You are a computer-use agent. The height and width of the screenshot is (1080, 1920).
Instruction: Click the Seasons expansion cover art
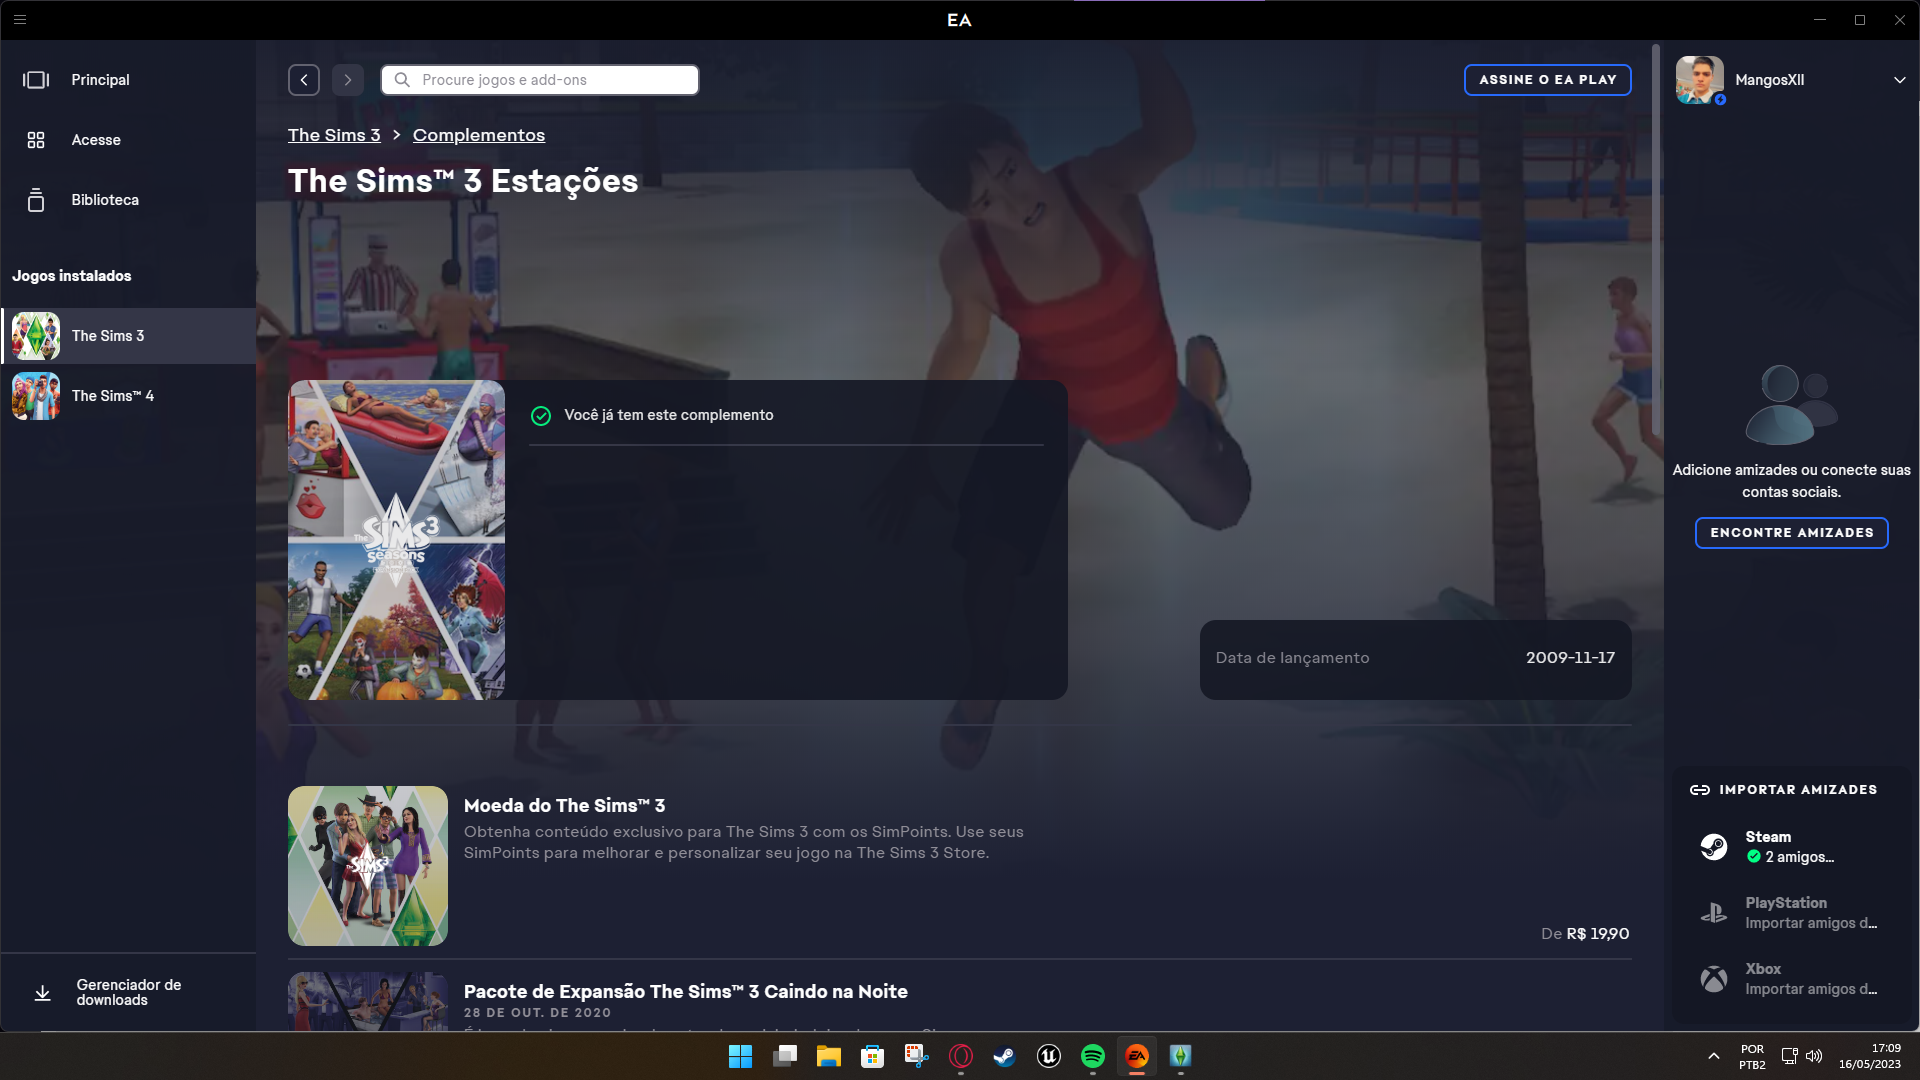coord(396,540)
